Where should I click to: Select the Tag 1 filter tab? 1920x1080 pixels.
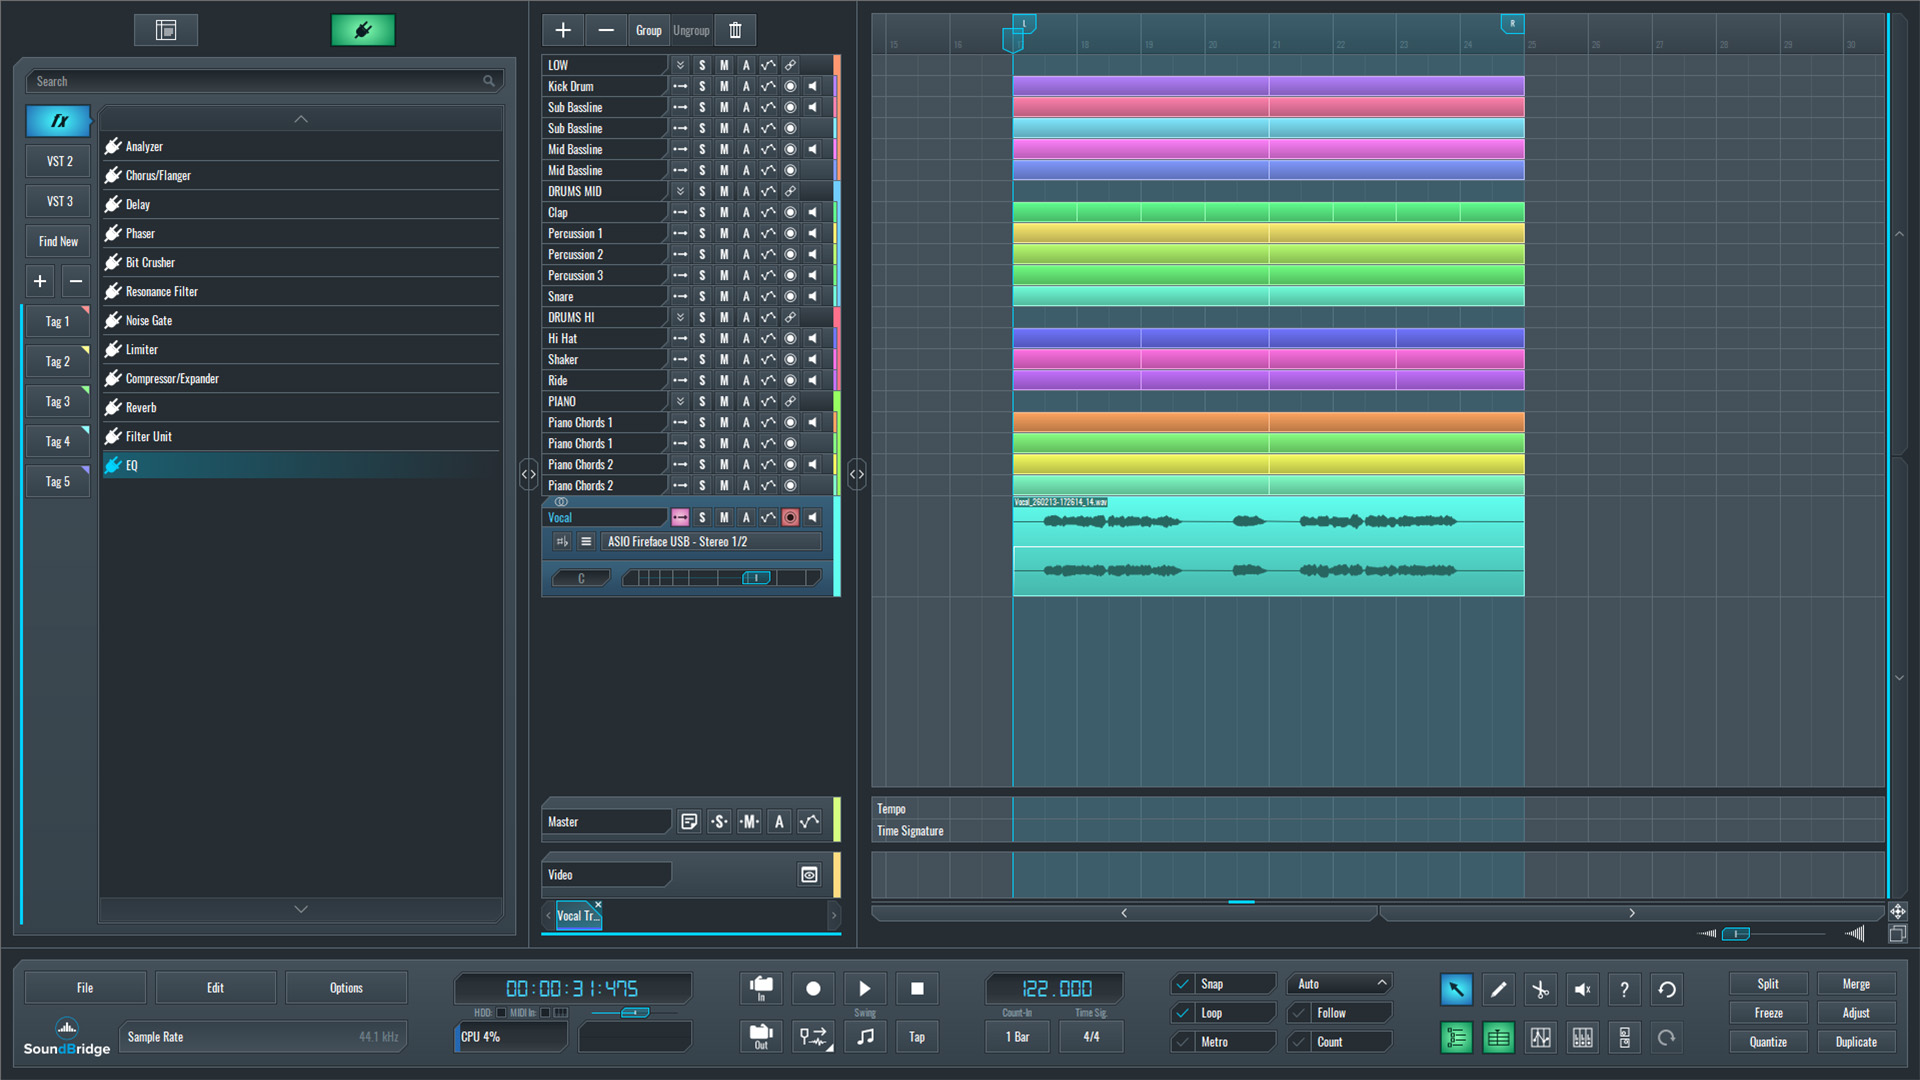[57, 321]
